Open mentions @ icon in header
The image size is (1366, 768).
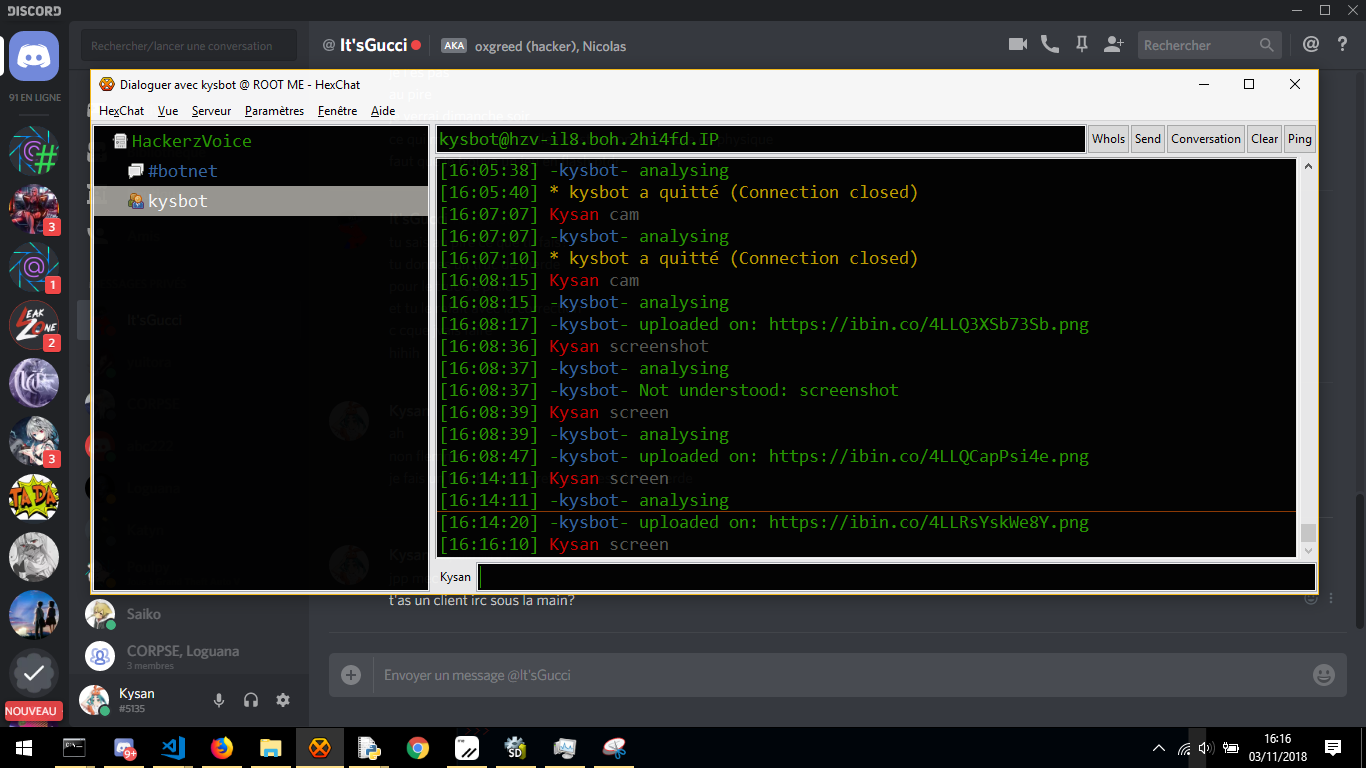(x=1311, y=44)
